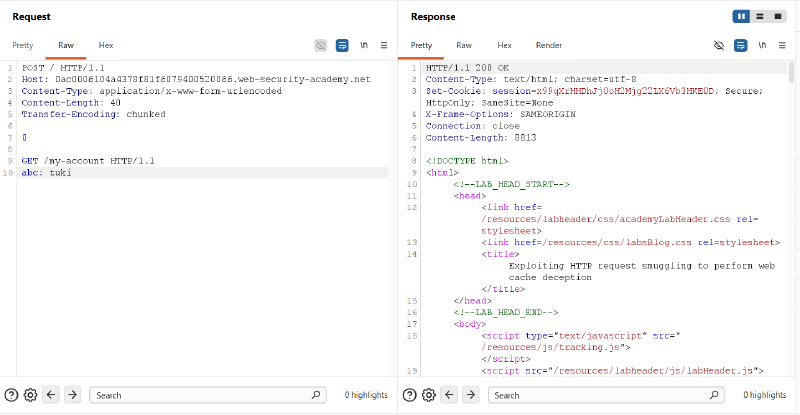
Task: Click the Request search input field
Action: pyautogui.click(x=208, y=395)
